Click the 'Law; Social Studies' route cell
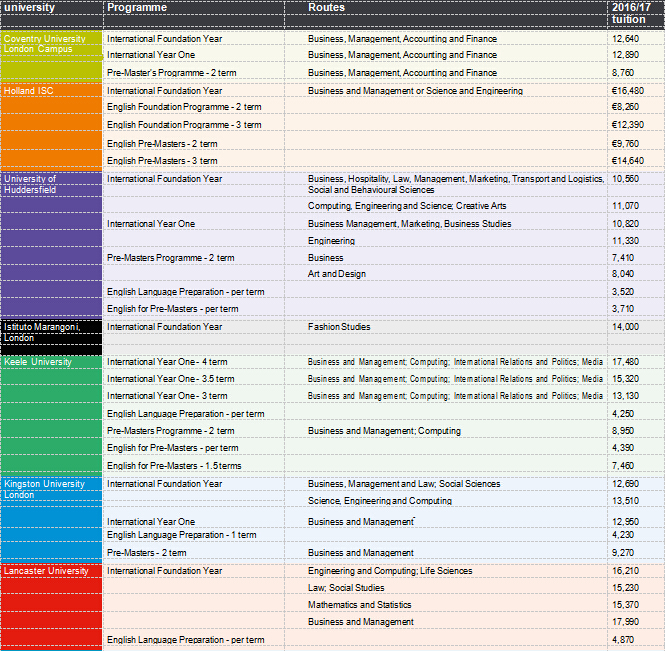665x651 pixels. (x=346, y=588)
